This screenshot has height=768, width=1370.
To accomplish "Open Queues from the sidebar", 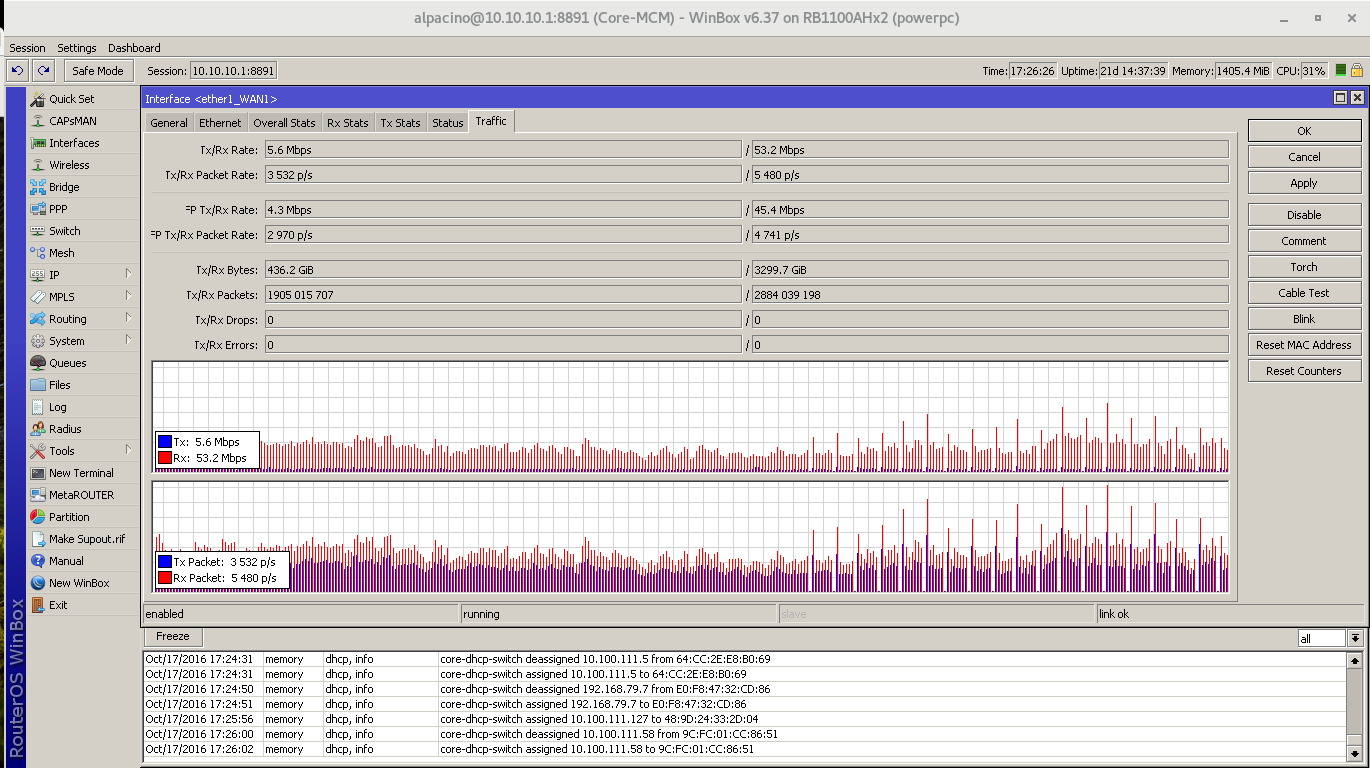I will pos(67,363).
